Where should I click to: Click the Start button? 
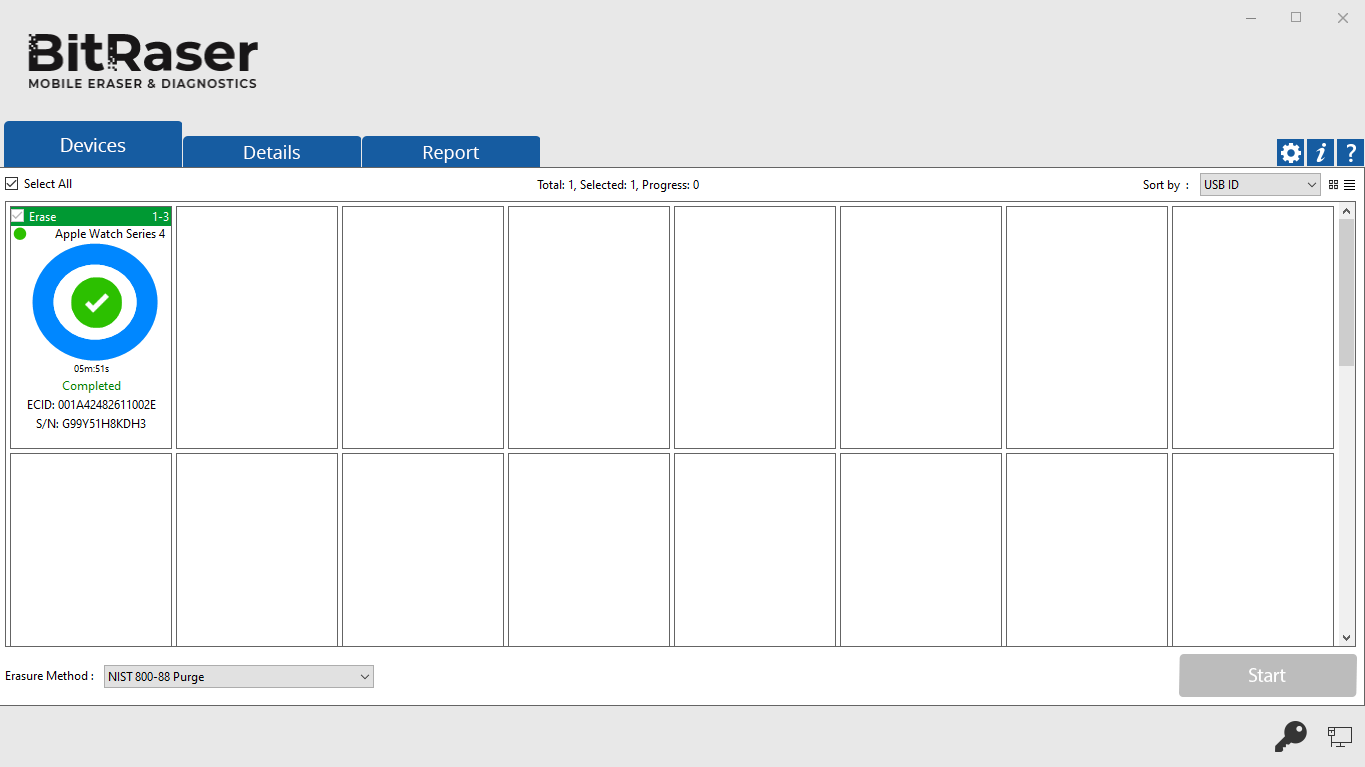1267,676
